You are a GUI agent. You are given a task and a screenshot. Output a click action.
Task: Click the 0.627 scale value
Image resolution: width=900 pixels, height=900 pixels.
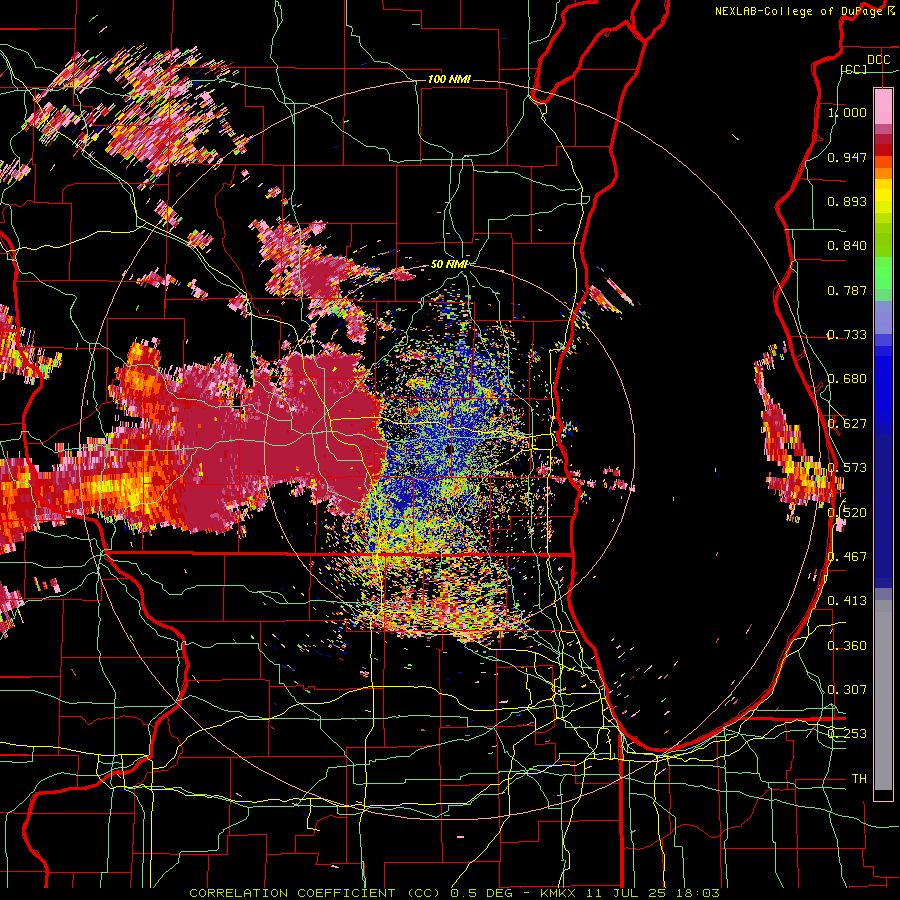(847, 424)
